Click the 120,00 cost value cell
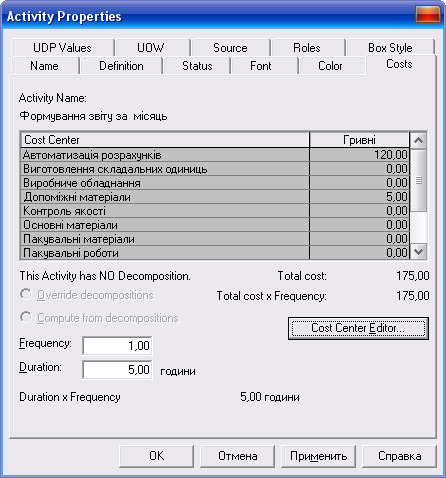The width and height of the screenshot is (446, 478). (x=359, y=155)
